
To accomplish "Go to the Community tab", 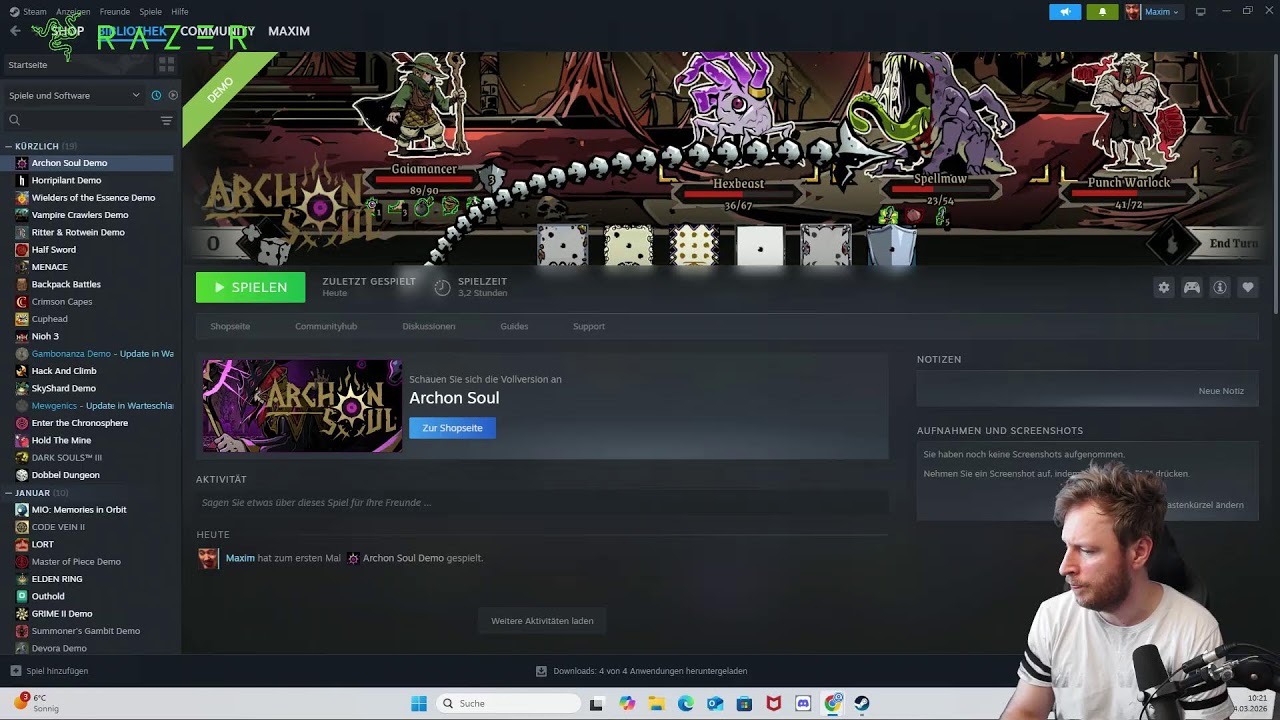I will click(218, 31).
